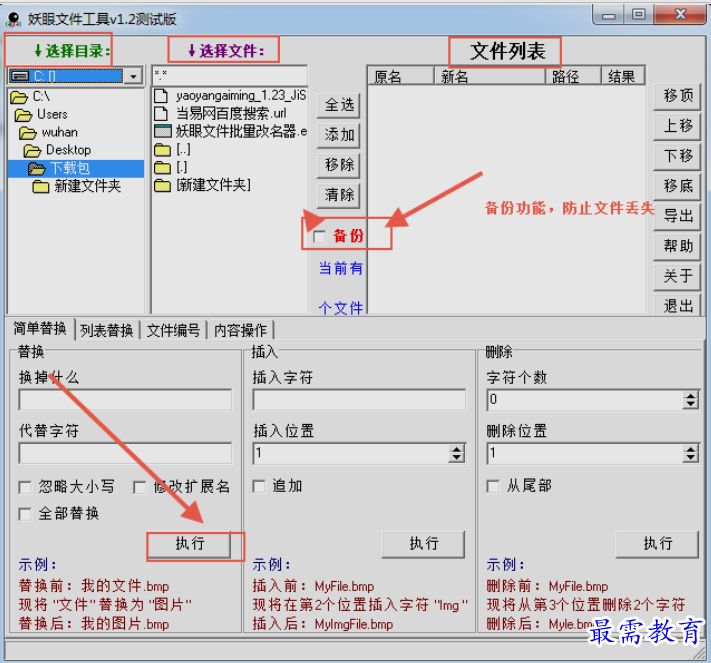The height and width of the screenshot is (663, 711).
Task: Switch to the 简单替换 tab
Action: pyautogui.click(x=40, y=329)
